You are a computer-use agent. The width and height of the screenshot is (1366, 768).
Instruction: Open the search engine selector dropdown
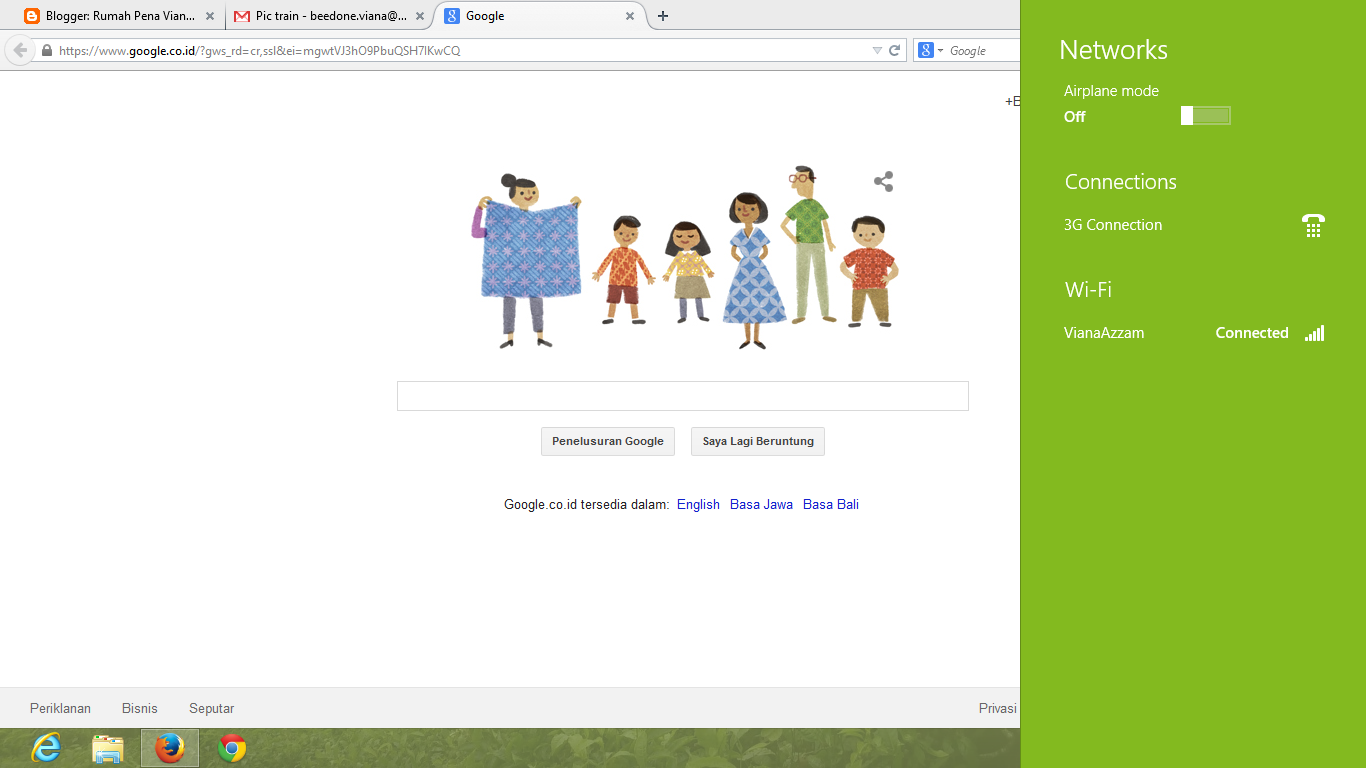[x=931, y=50]
